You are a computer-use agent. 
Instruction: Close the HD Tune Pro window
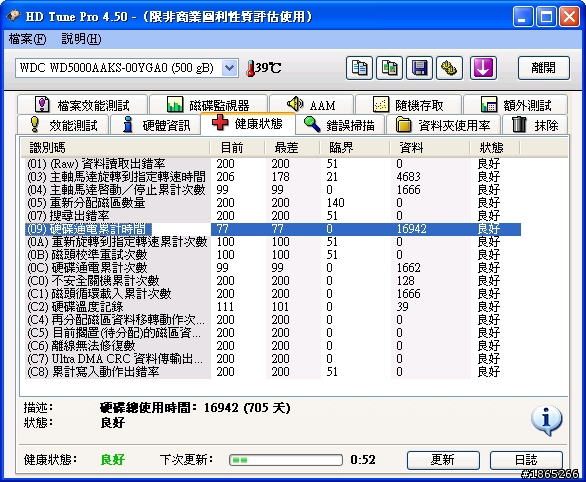tap(569, 16)
